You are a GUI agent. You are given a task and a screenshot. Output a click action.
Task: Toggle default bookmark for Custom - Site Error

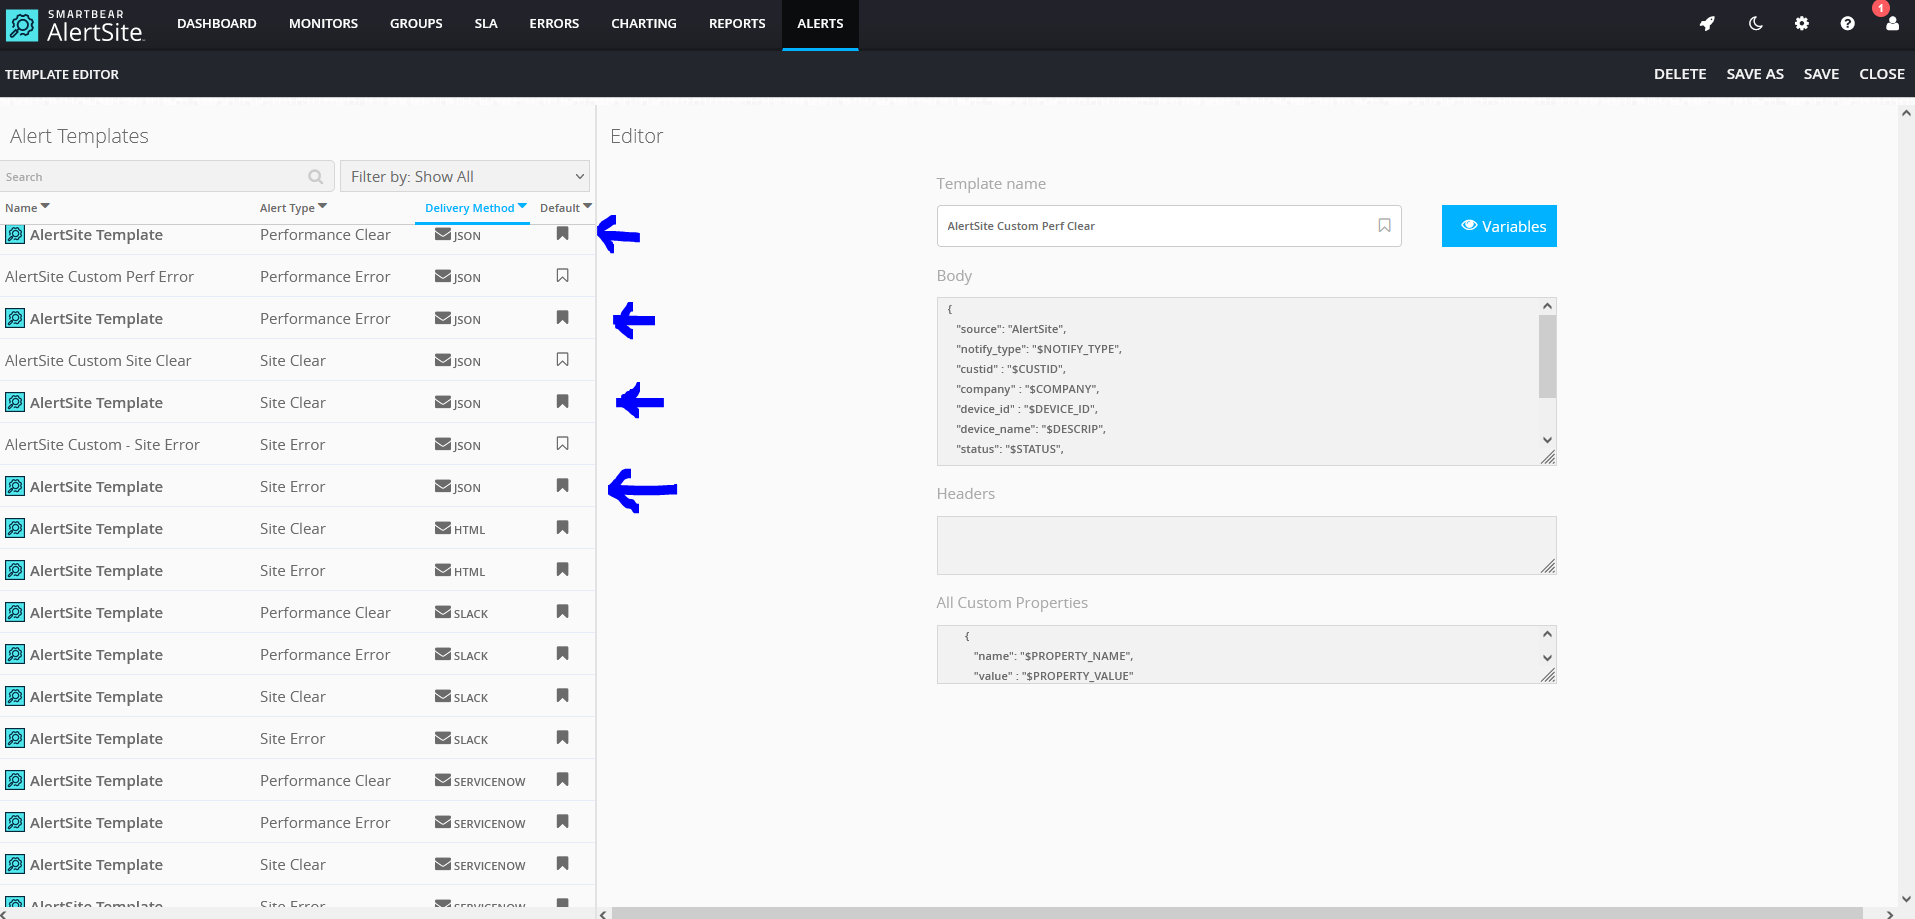click(x=562, y=444)
